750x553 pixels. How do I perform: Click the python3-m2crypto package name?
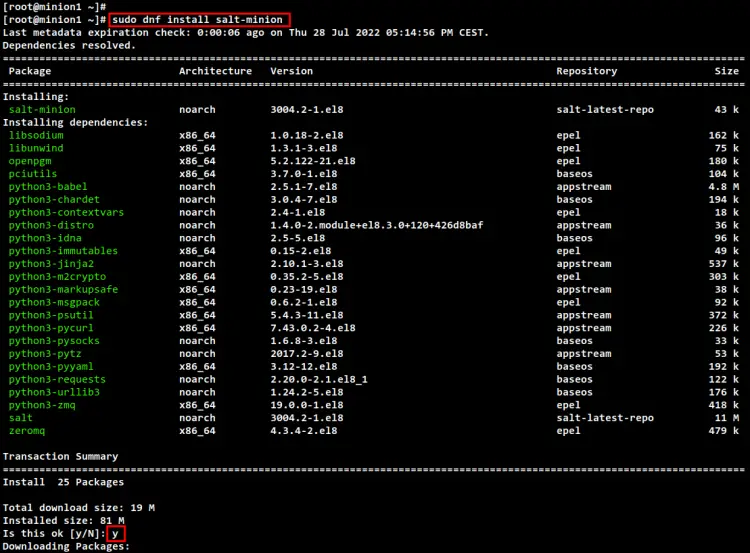pyautogui.click(x=57, y=277)
